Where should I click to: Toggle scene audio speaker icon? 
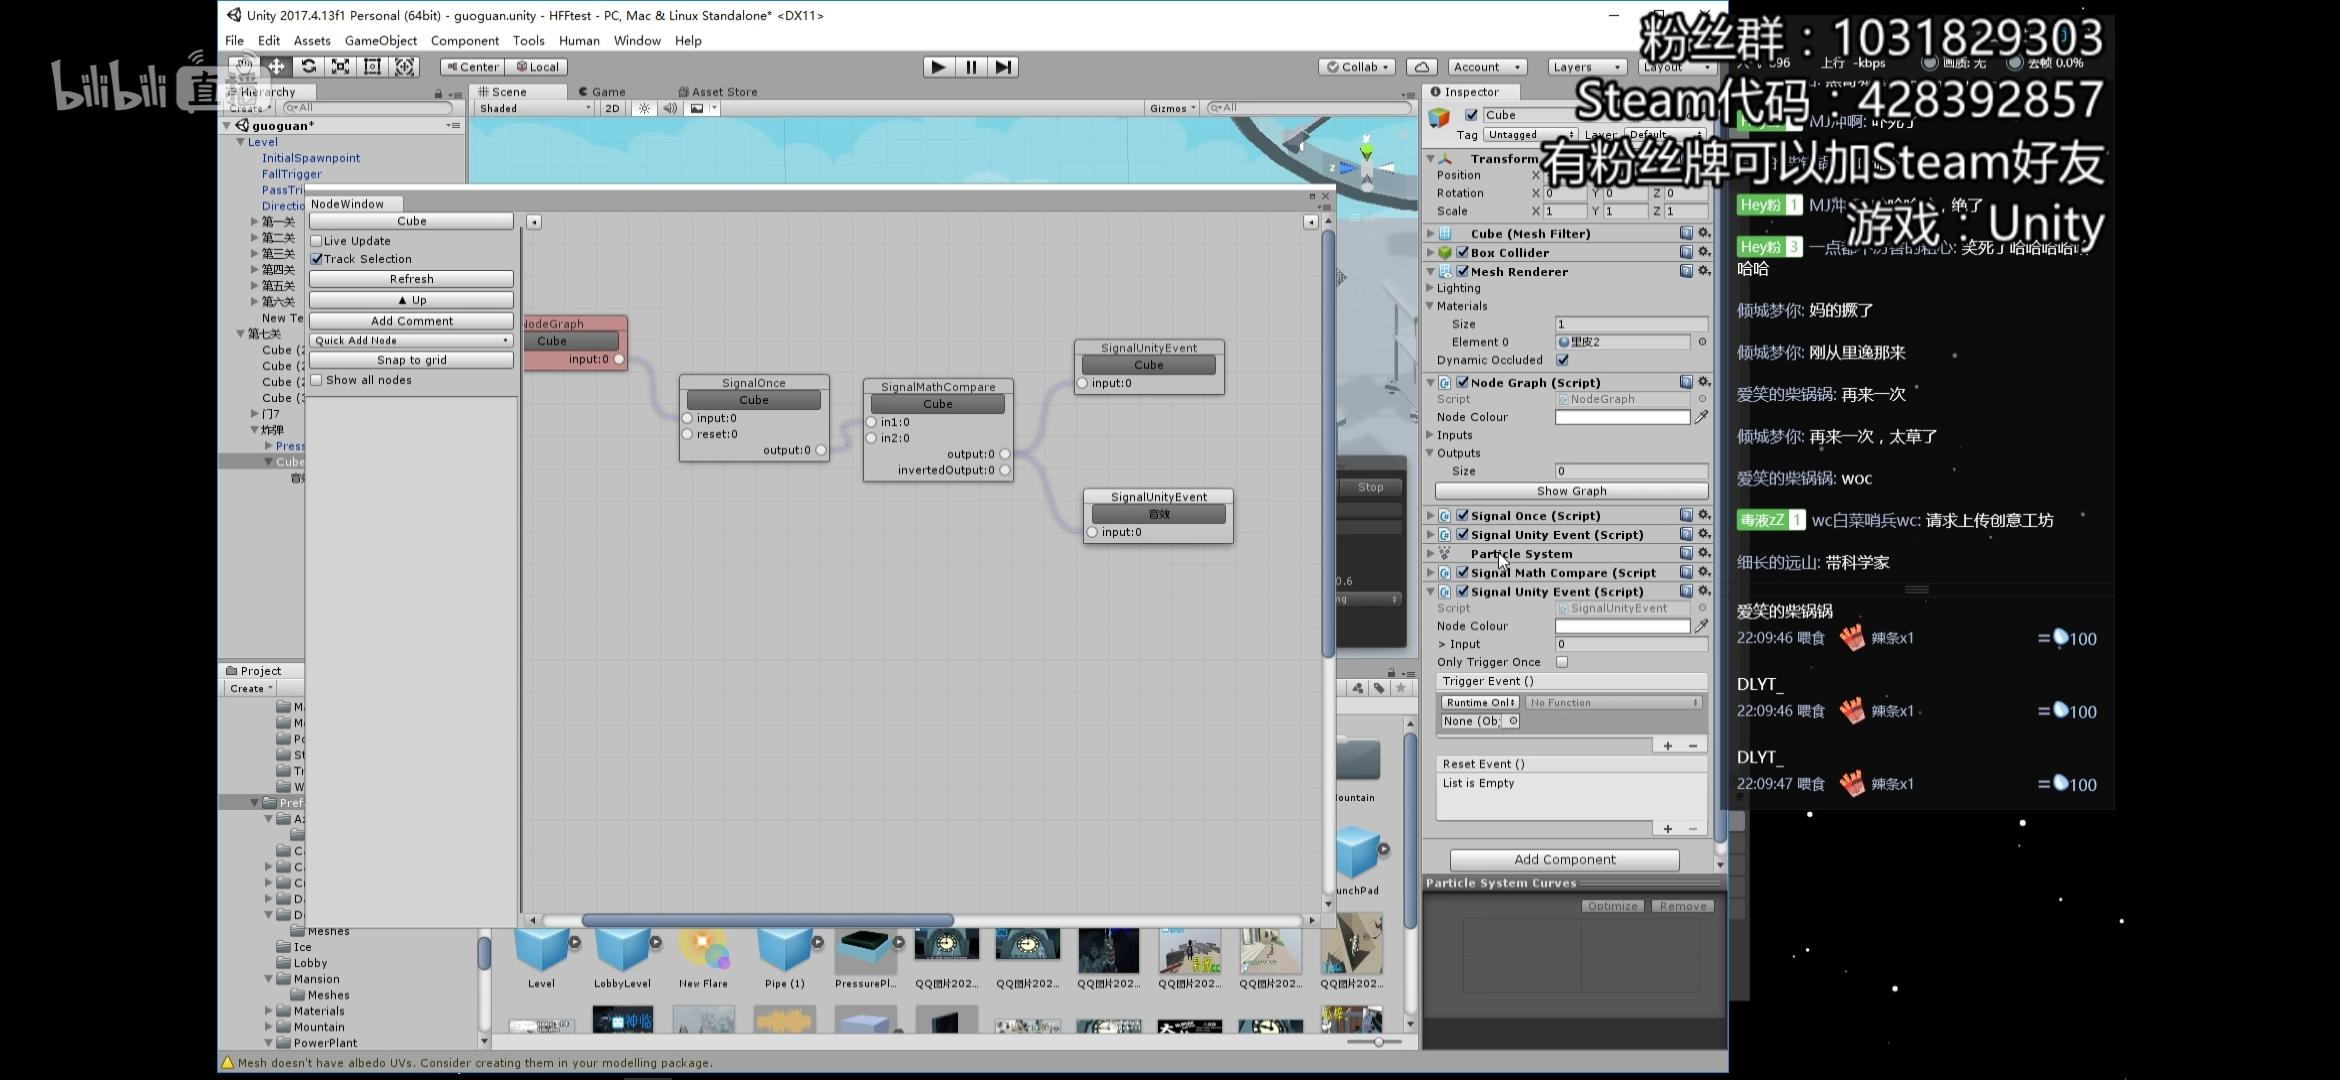tap(670, 108)
